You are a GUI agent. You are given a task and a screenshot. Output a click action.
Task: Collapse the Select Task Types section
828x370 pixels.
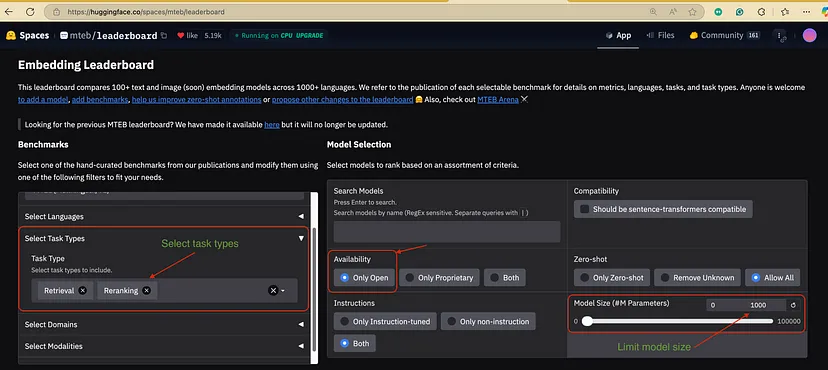(x=163, y=239)
